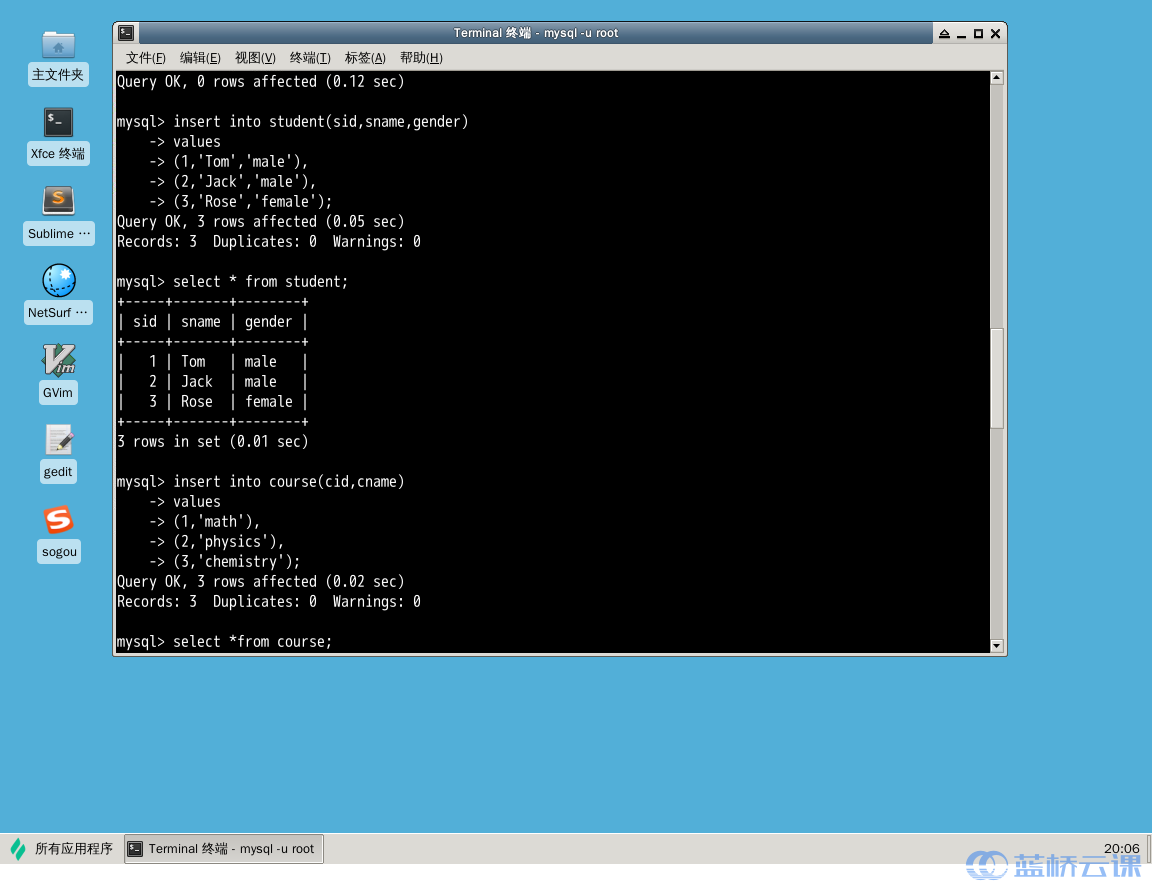Click the terminal vertical scrollbar thumb

(996, 376)
